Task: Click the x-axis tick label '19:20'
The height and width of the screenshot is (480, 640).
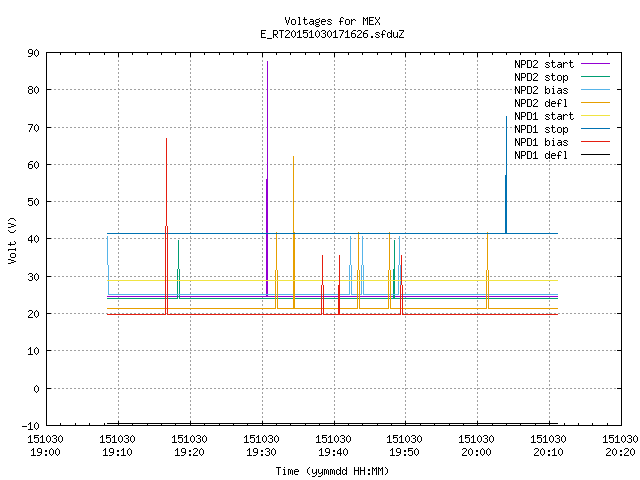Action: (189, 453)
